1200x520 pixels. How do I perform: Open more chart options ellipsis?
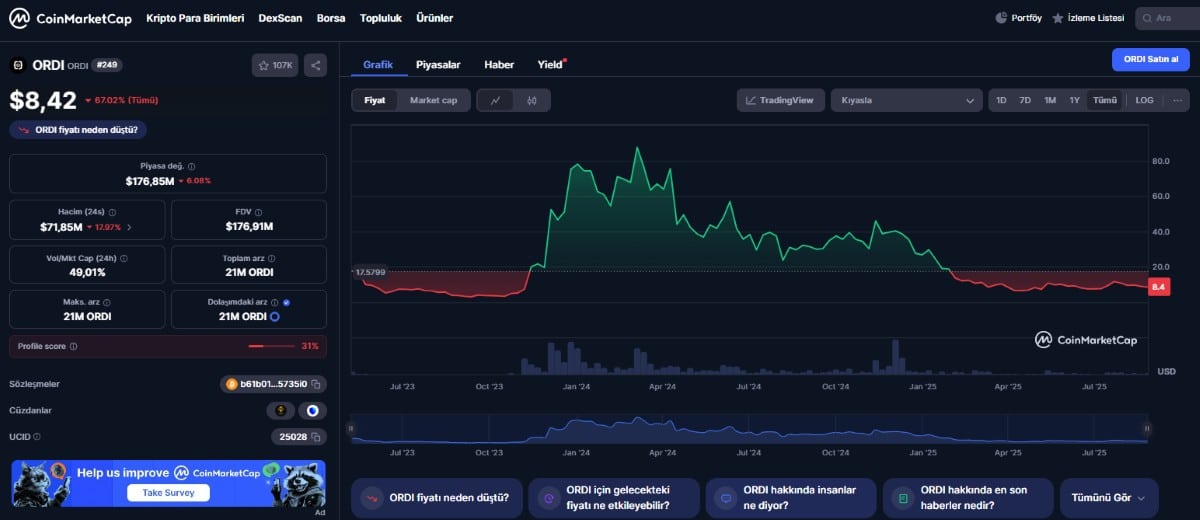tap(1177, 100)
